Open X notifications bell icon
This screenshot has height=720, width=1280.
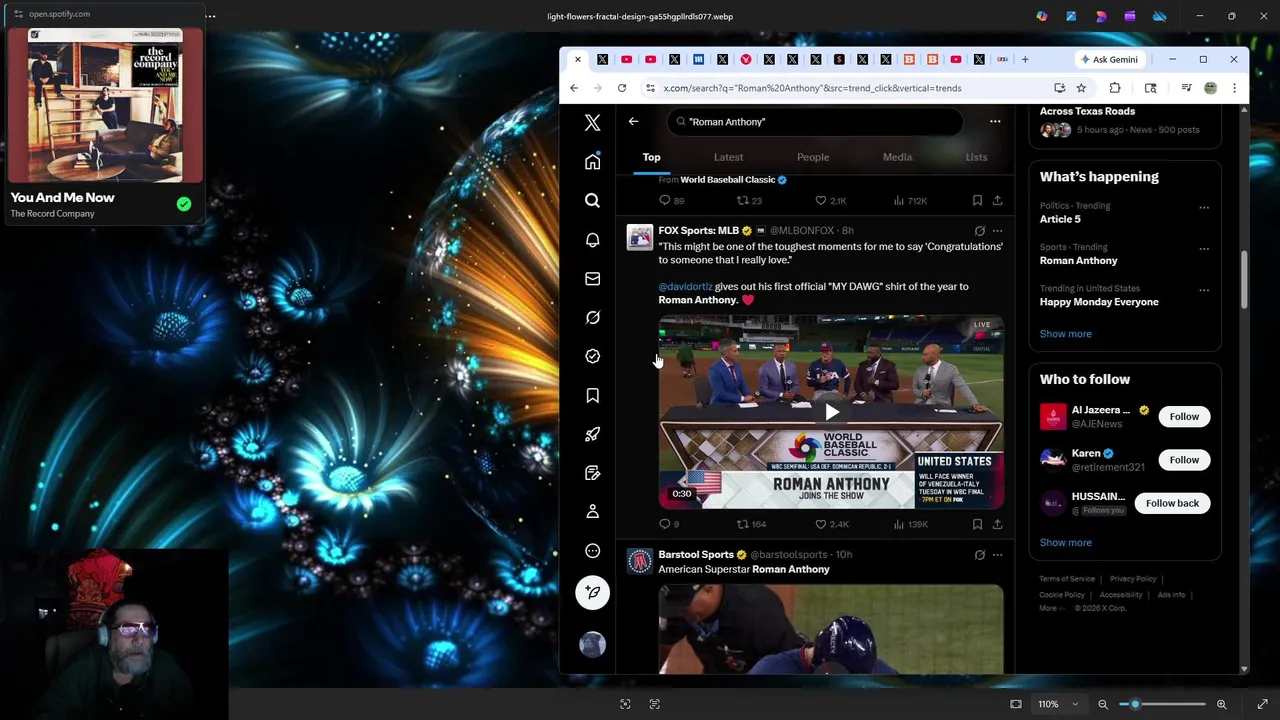592,240
